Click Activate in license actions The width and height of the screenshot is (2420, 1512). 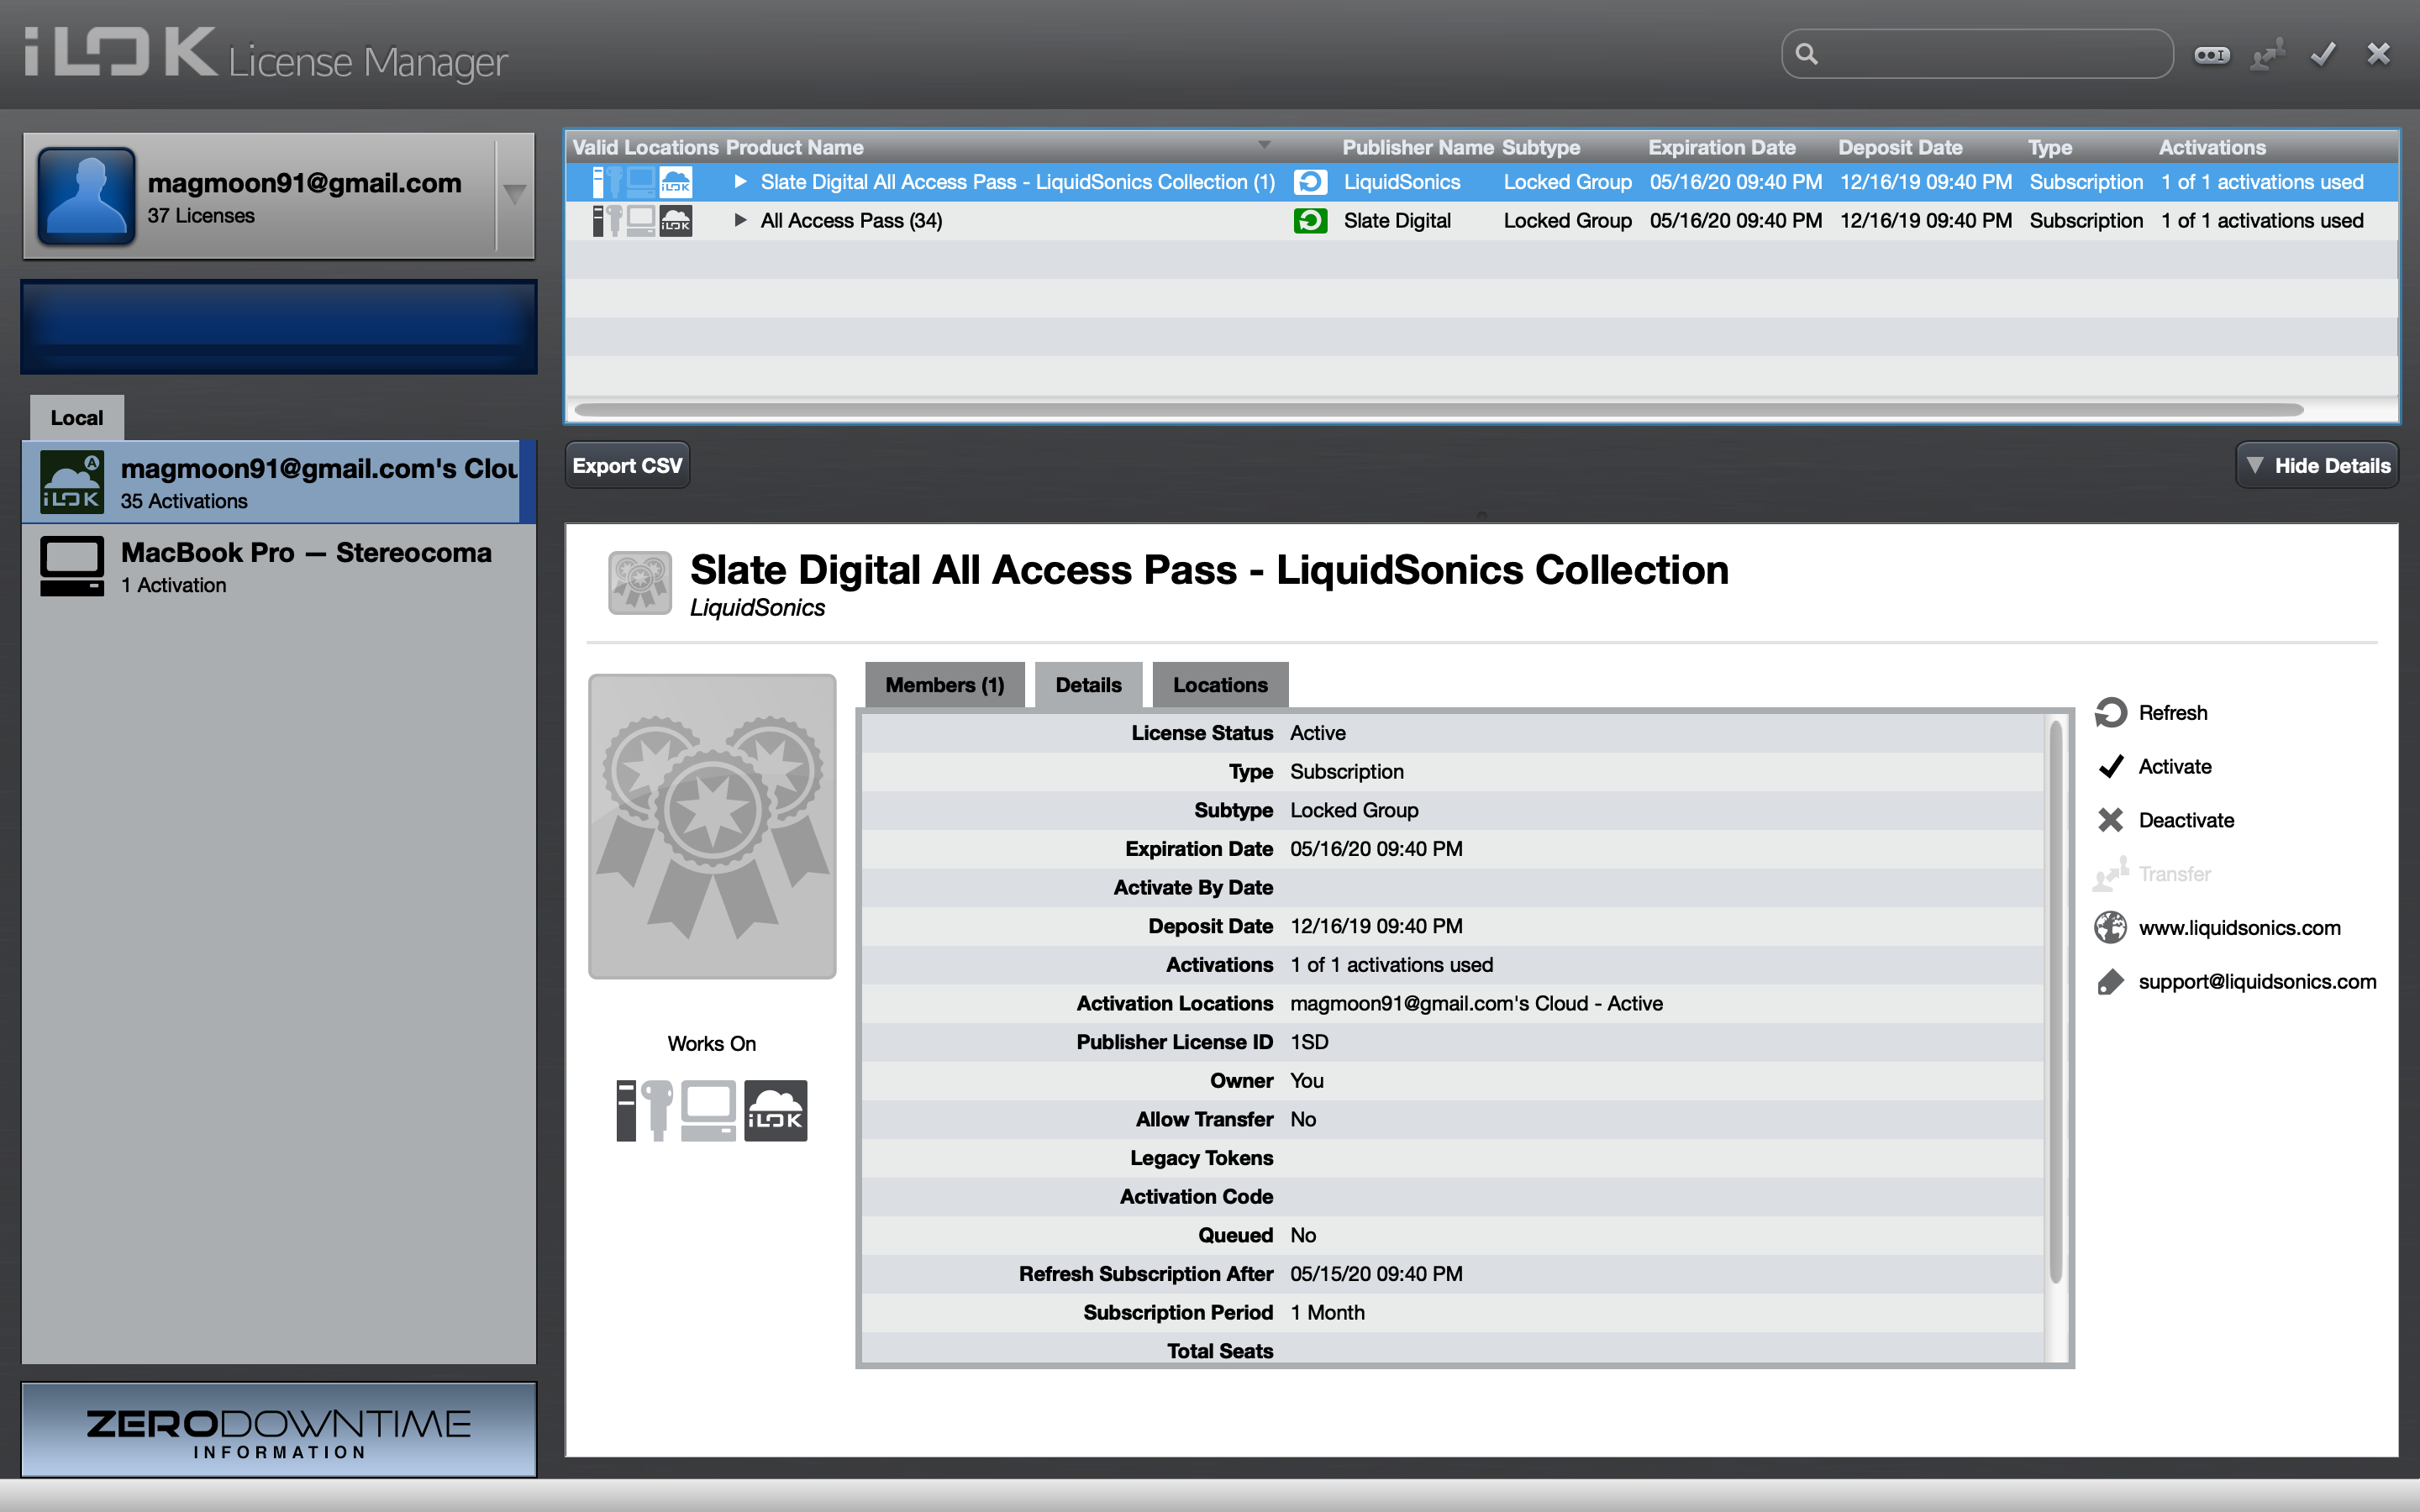coord(2173,767)
